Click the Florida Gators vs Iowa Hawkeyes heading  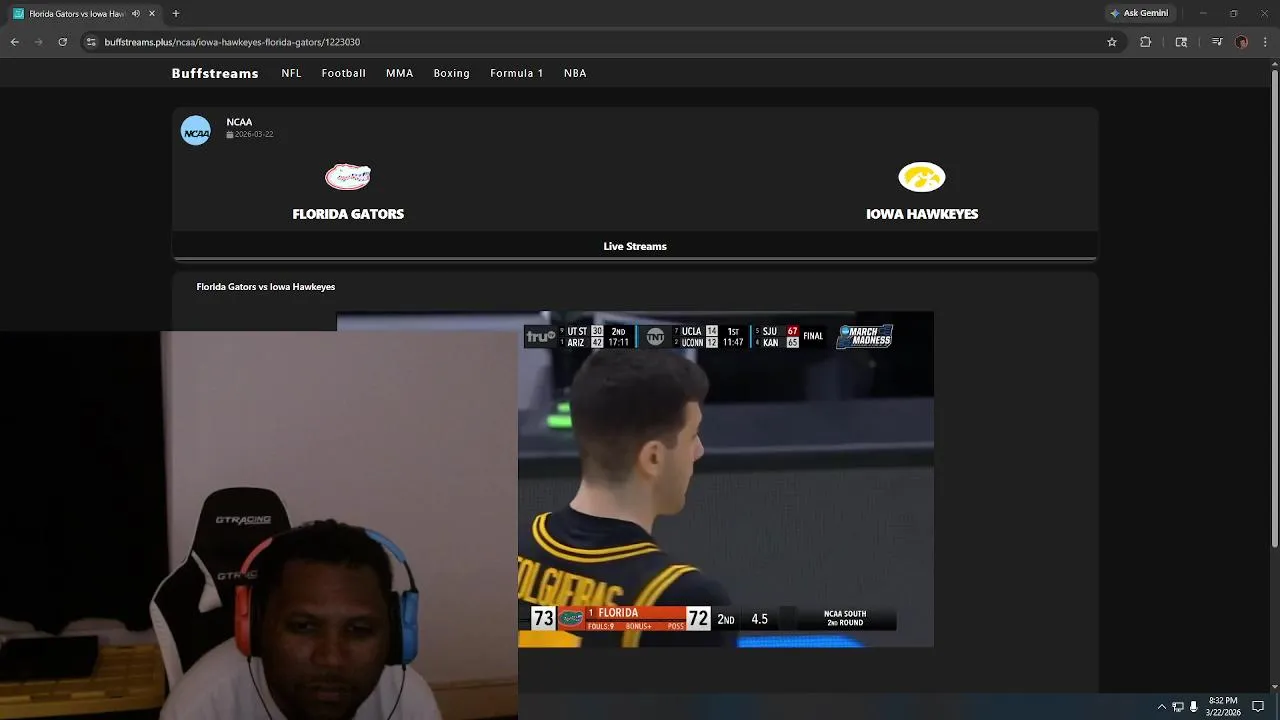tap(266, 287)
